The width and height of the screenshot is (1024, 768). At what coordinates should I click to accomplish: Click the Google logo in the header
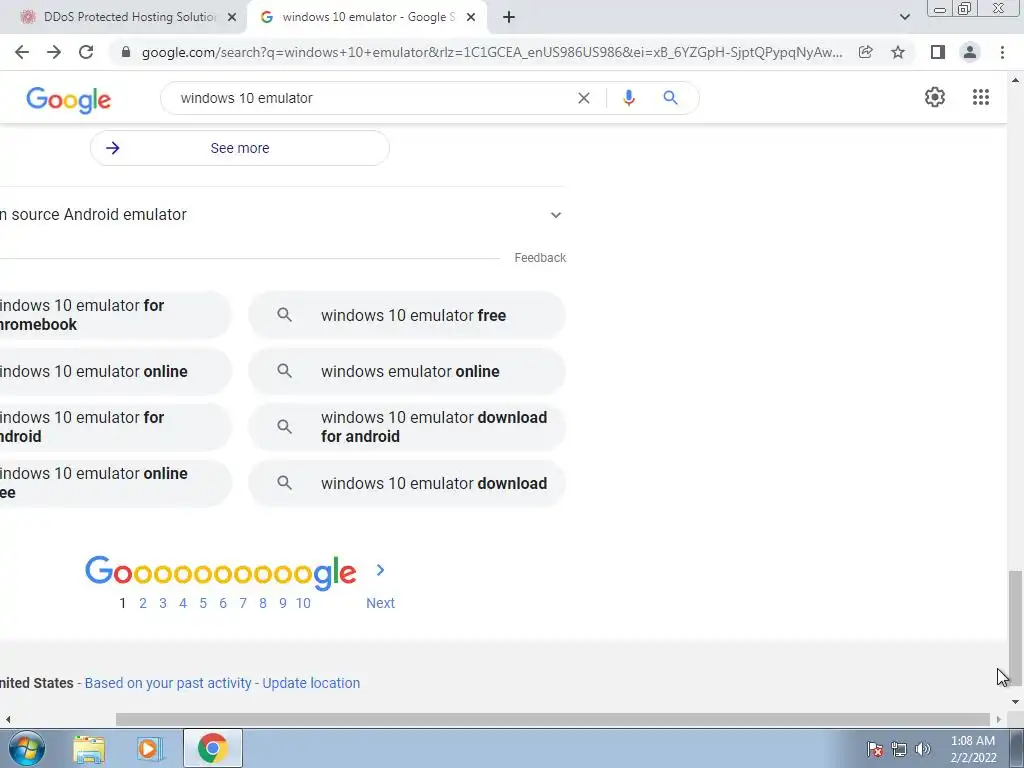(x=69, y=100)
